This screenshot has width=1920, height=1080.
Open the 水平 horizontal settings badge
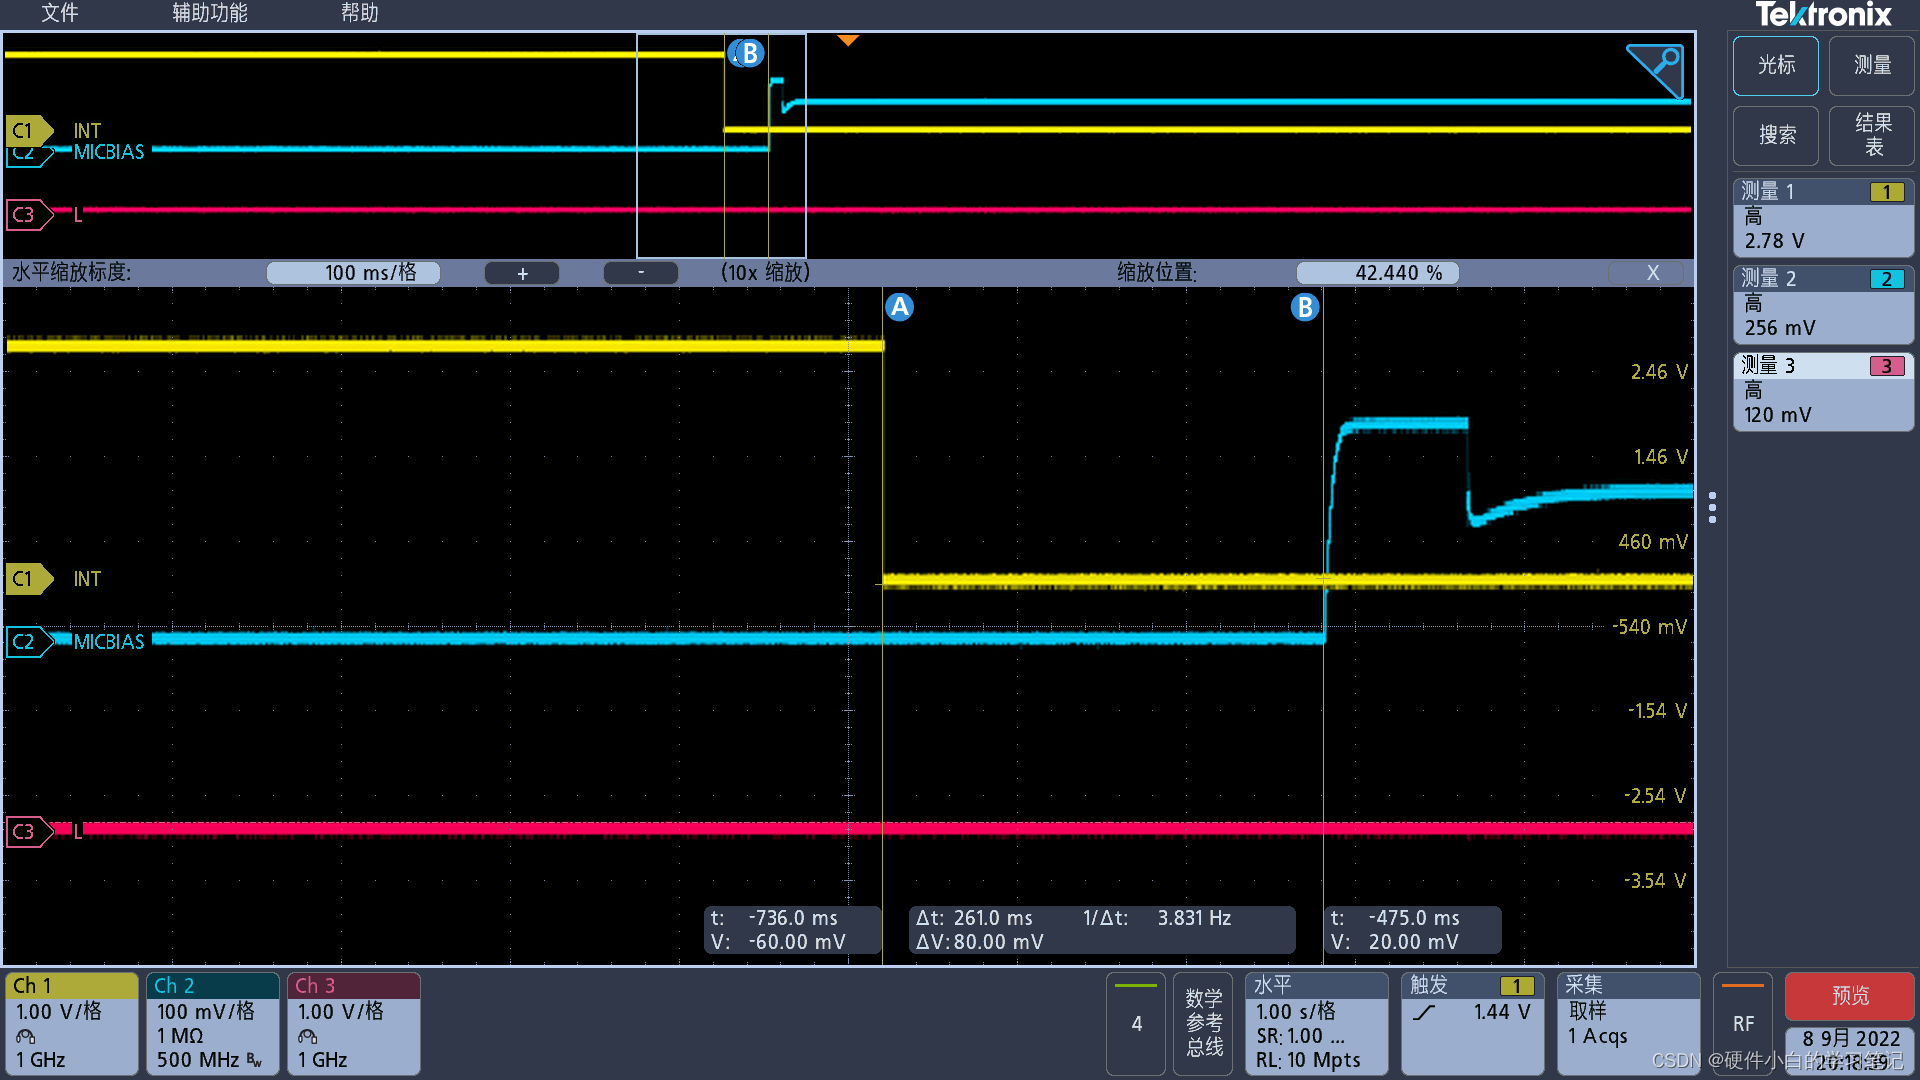(x=1317, y=1023)
